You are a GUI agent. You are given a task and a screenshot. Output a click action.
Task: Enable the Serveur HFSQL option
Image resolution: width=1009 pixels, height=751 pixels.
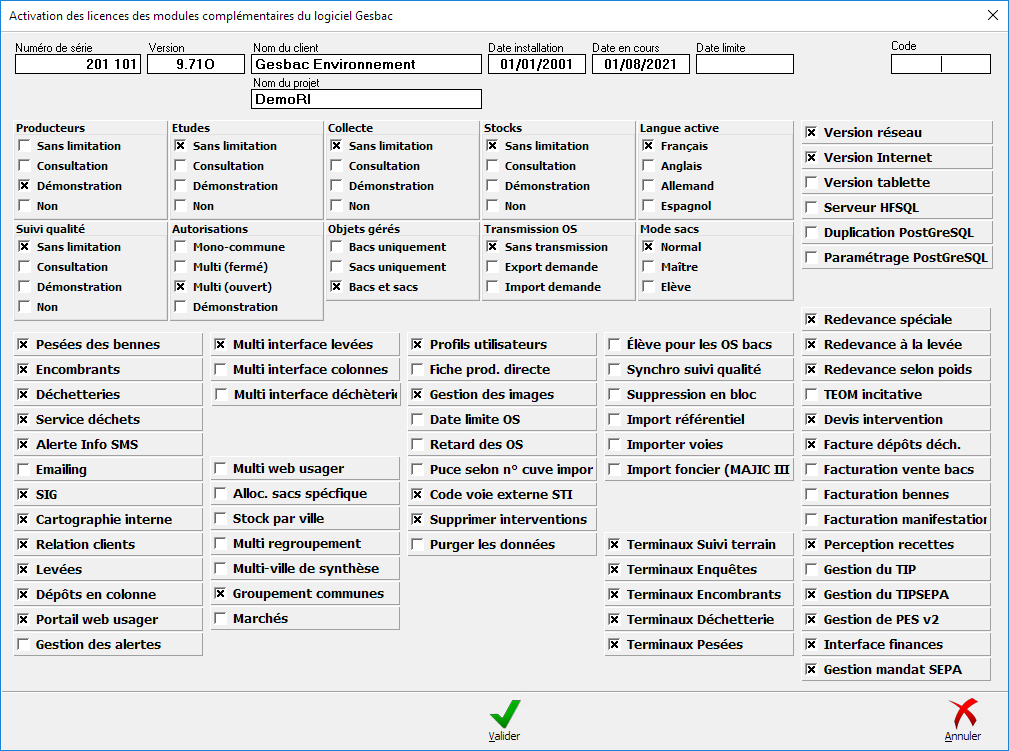click(811, 208)
